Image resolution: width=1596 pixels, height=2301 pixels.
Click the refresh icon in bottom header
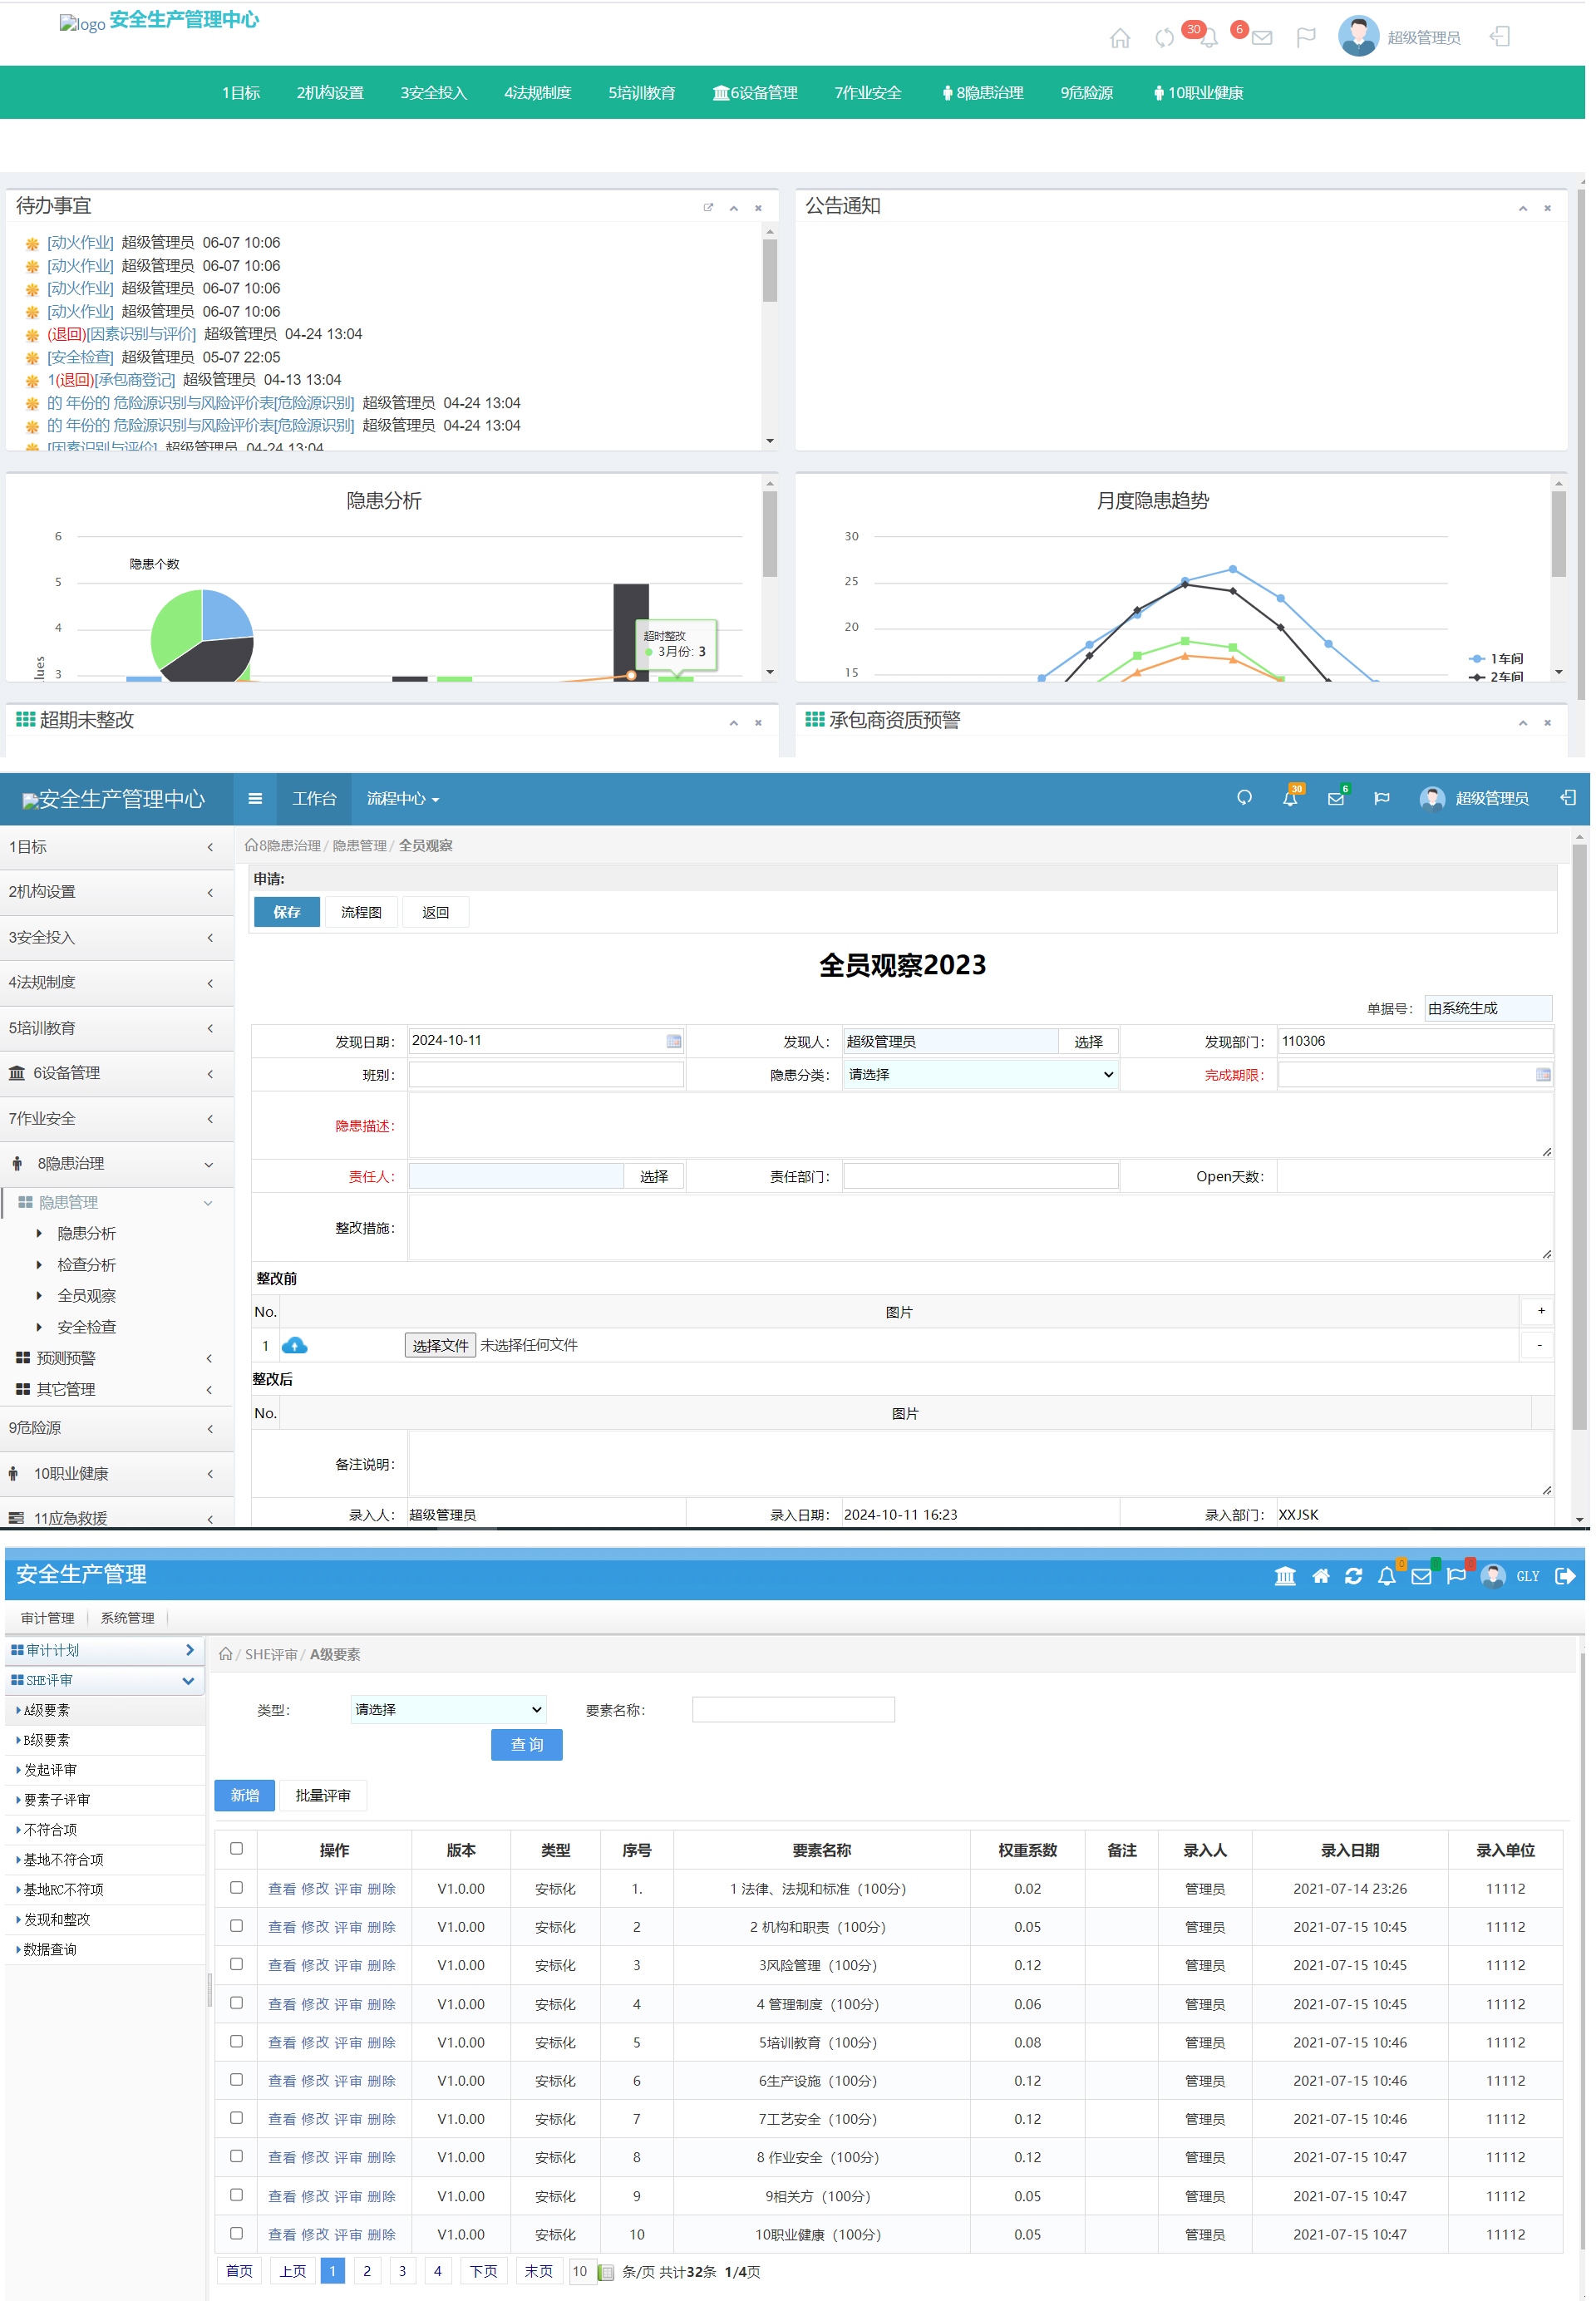1353,1576
